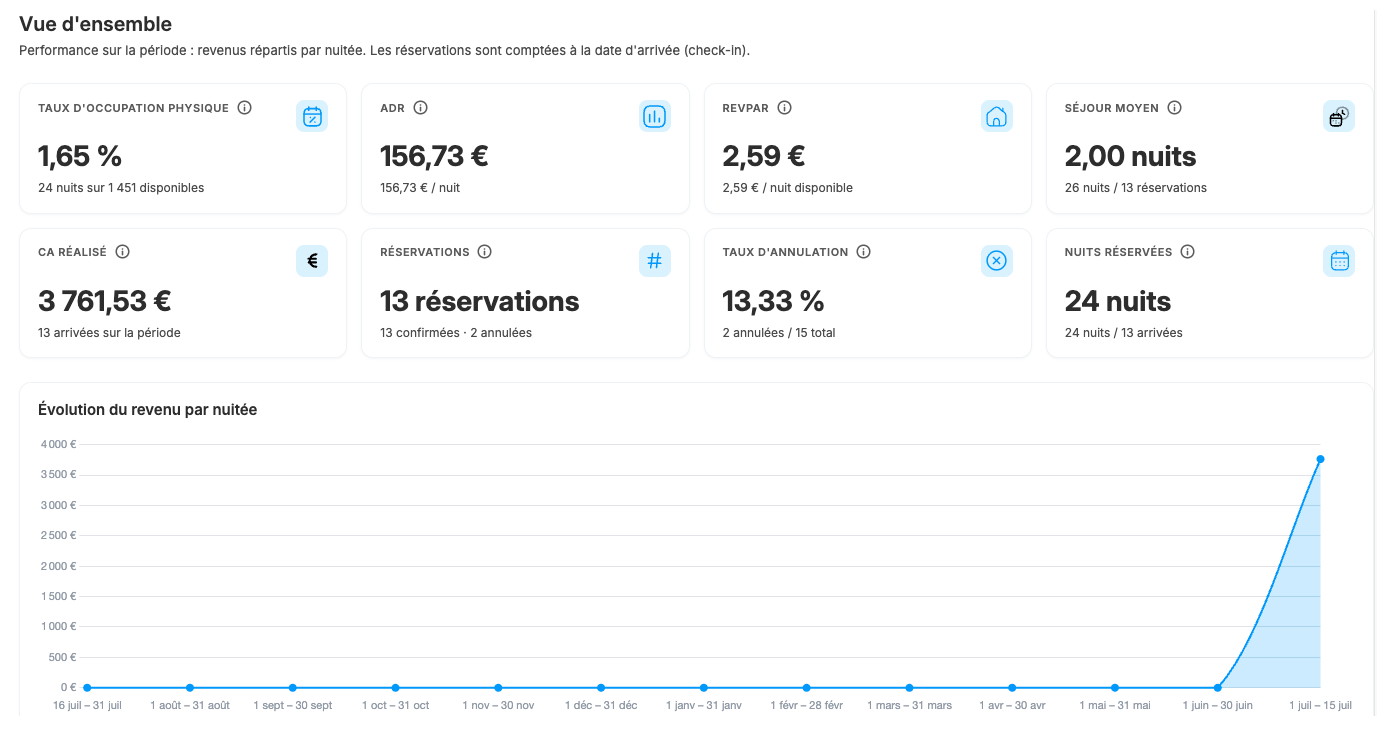Click the 1 févr – 28 févr axis label

click(806, 706)
